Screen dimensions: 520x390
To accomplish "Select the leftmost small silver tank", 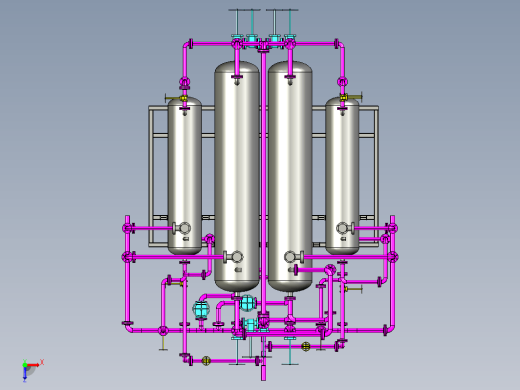I will tap(185, 176).
